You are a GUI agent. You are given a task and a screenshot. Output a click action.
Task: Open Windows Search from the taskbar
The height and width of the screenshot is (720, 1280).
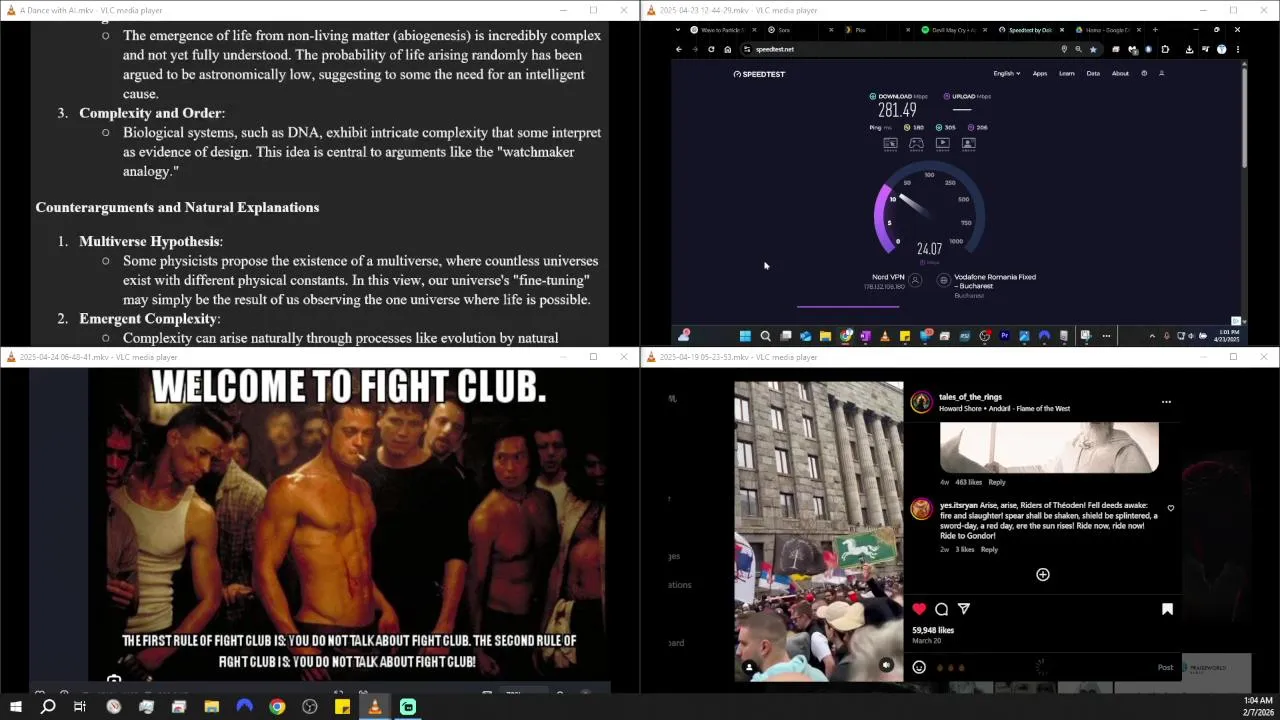coord(48,707)
